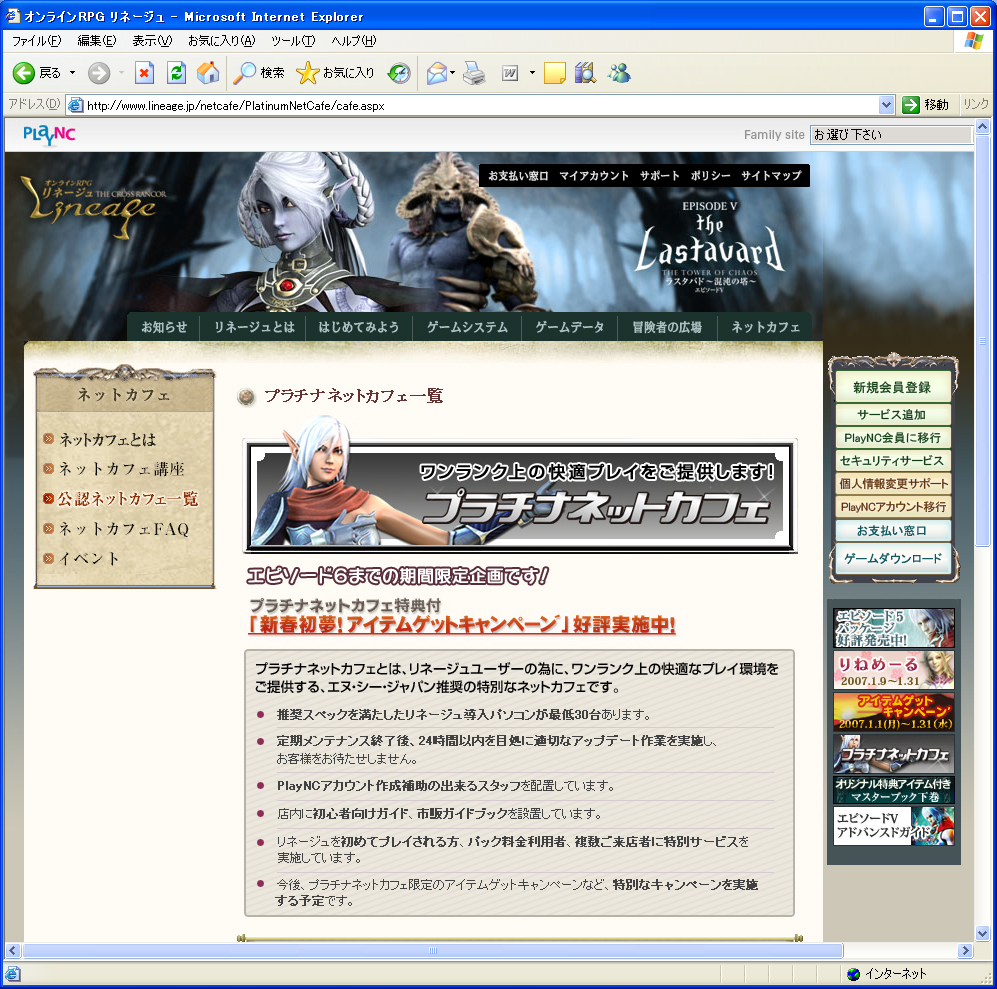The height and width of the screenshot is (989, 997).
Task: Select the ゲームシステム navigation tab
Action: tap(467, 327)
